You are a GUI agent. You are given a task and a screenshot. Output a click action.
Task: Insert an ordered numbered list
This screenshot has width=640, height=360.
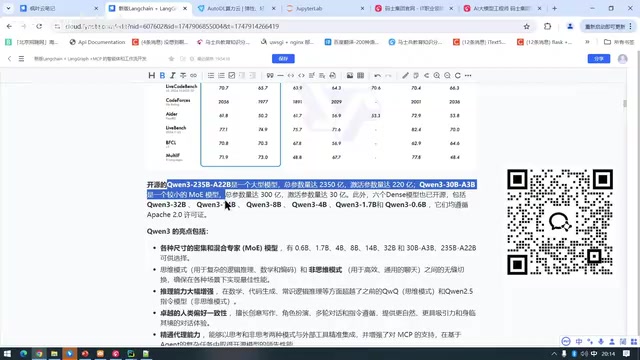click(221, 76)
